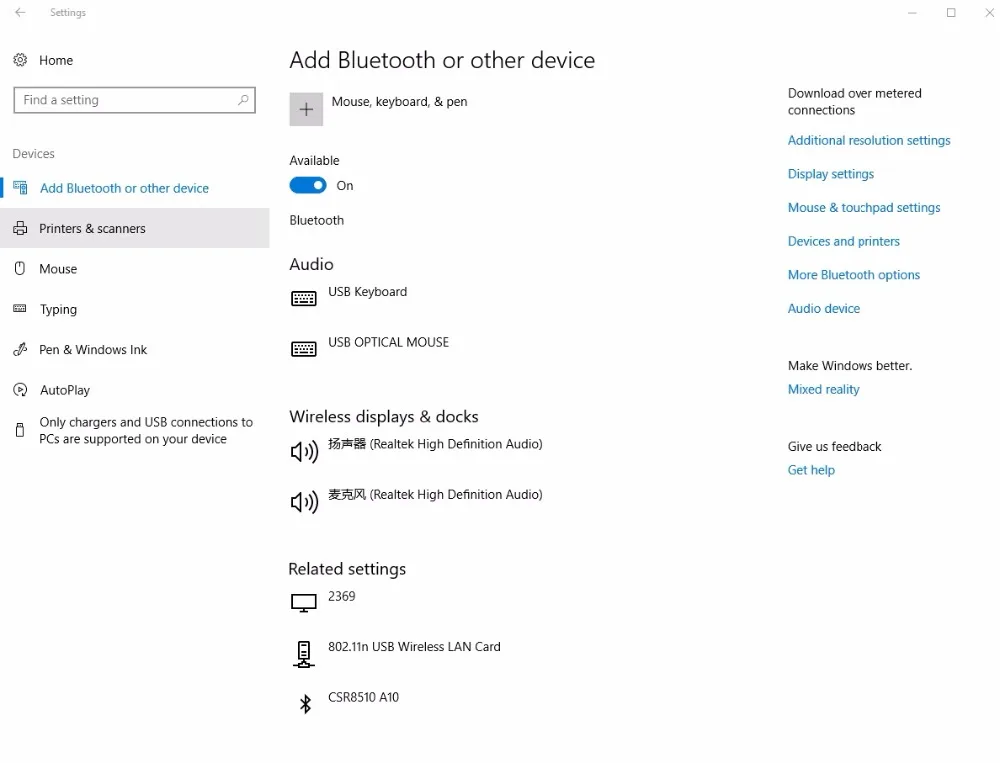The height and width of the screenshot is (763, 1000).
Task: Click the Bluetooth icon beside CSR8510 A10
Action: [x=306, y=705]
